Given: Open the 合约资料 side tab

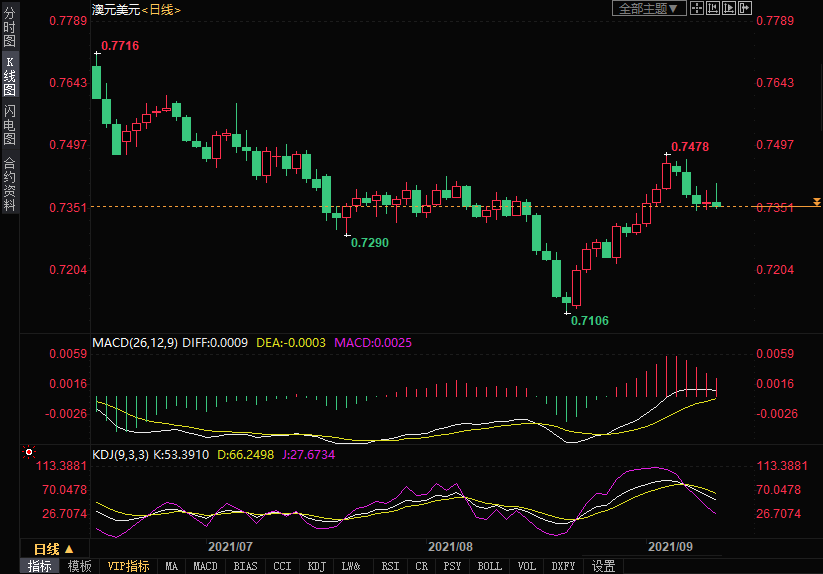Looking at the screenshot, I should (x=9, y=184).
